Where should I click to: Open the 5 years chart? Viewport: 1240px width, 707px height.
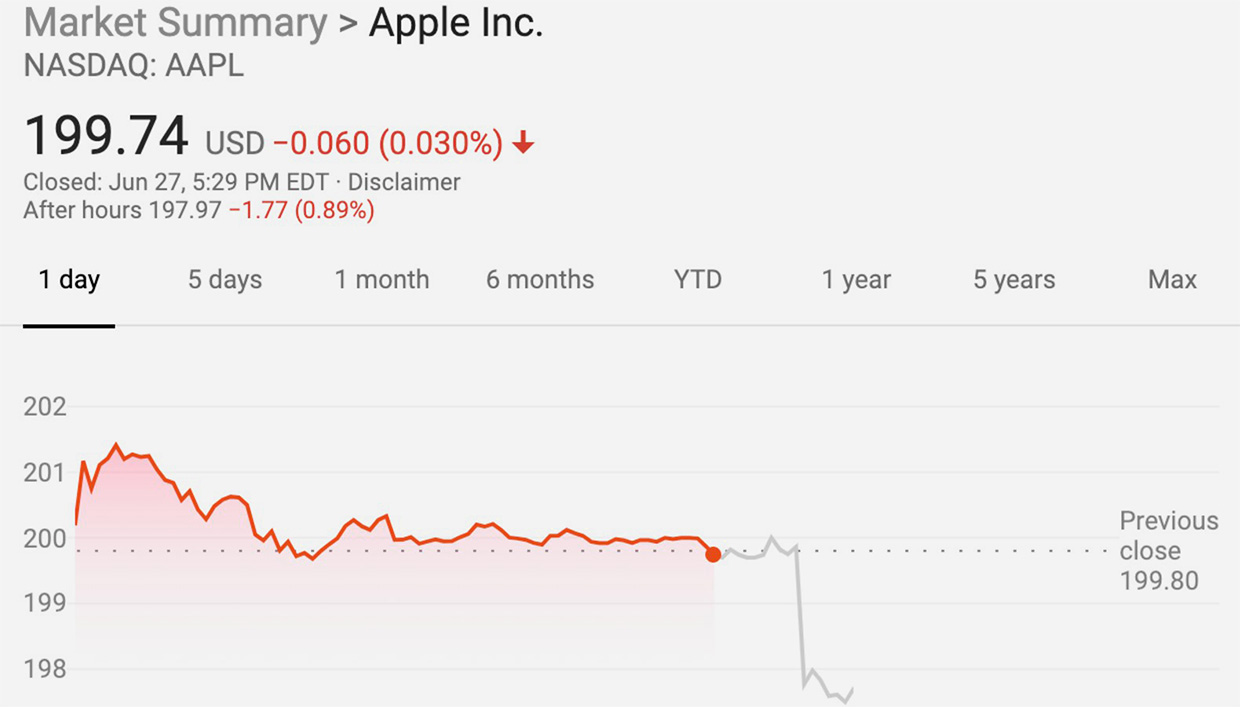coord(1014,280)
